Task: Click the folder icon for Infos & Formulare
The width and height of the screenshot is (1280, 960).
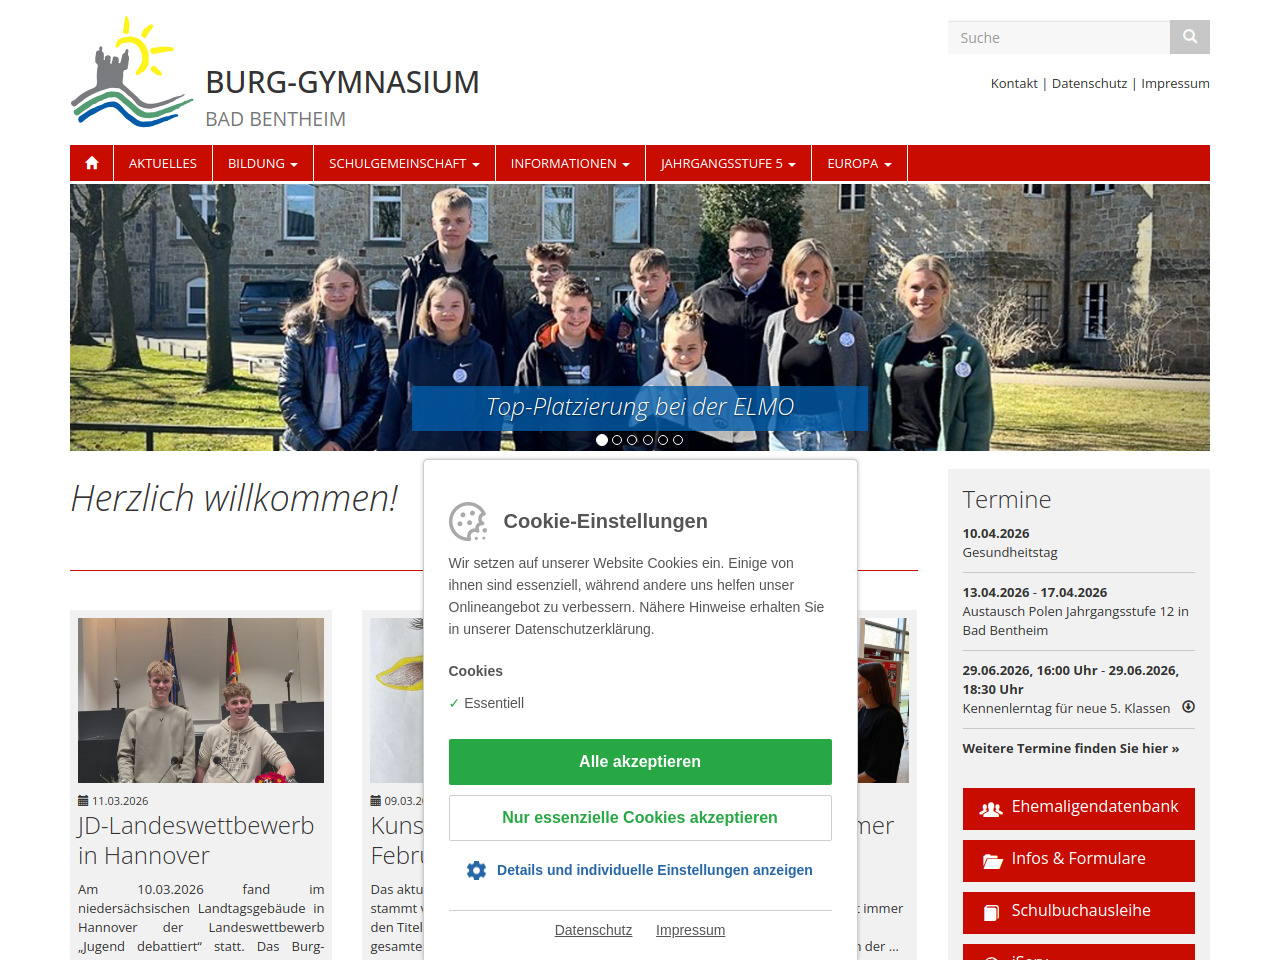Action: (992, 861)
